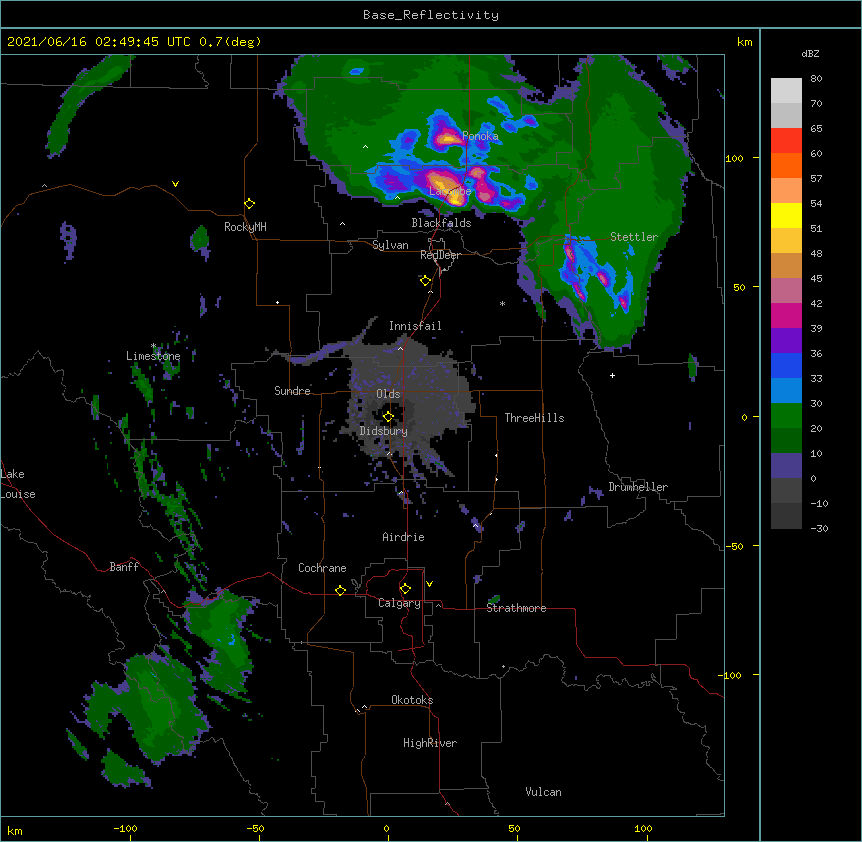Click the 57 dBZ legend value
Screen dimensions: 862x842
click(x=816, y=179)
